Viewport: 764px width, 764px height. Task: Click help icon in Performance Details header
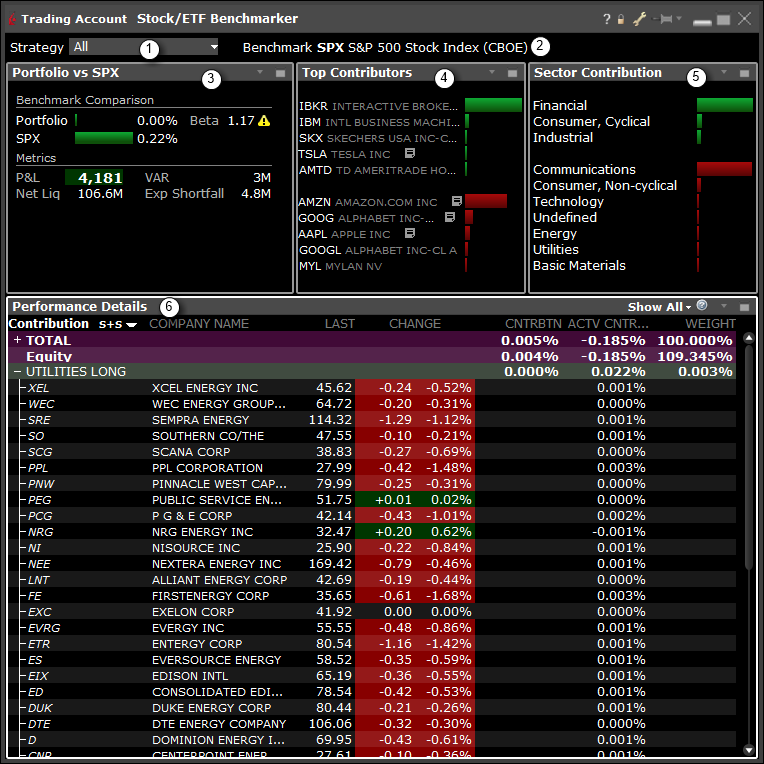tap(701, 306)
